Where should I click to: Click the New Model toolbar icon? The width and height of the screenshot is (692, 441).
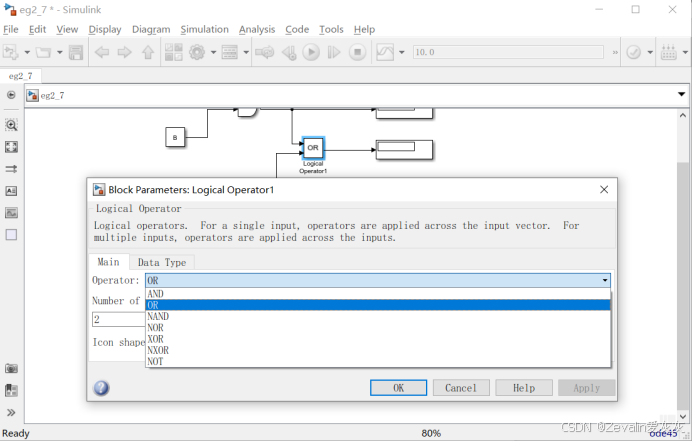pyautogui.click(x=11, y=52)
